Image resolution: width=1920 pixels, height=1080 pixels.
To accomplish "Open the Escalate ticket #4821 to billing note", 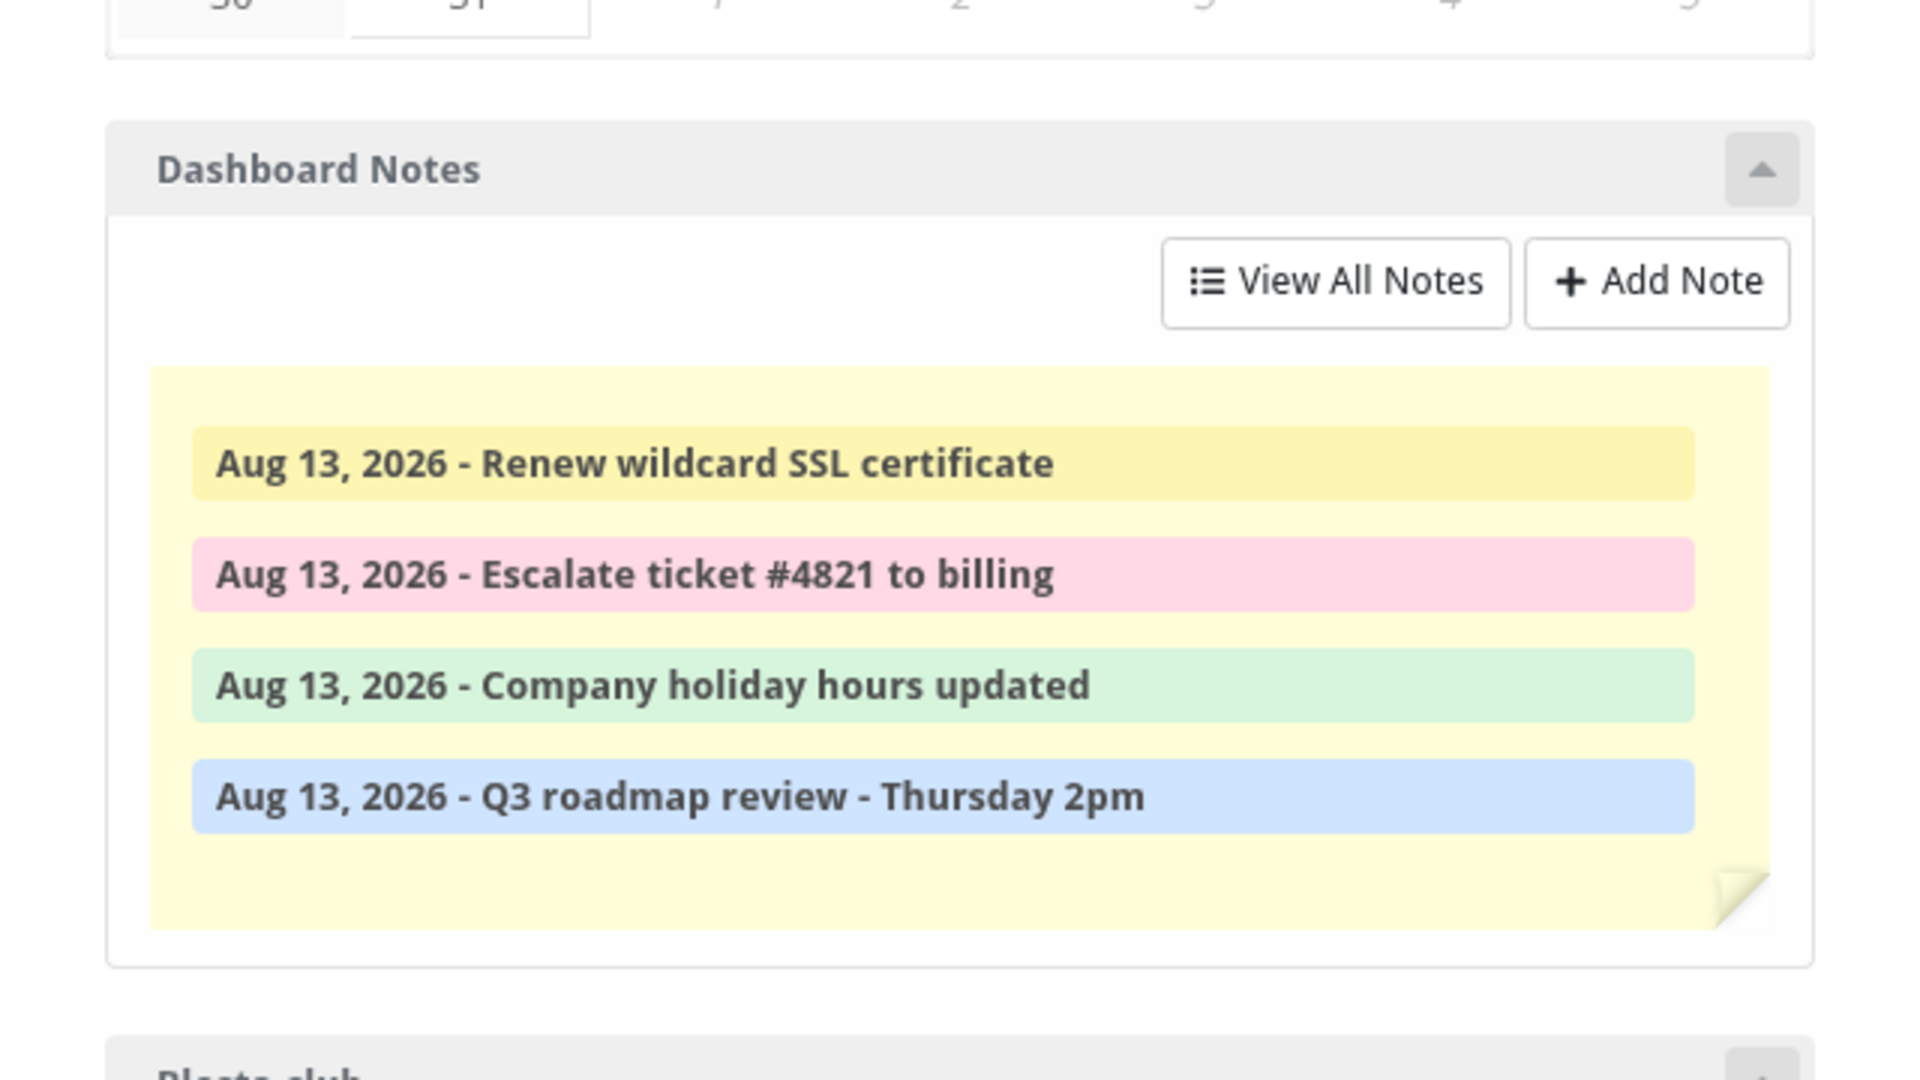I will (943, 575).
